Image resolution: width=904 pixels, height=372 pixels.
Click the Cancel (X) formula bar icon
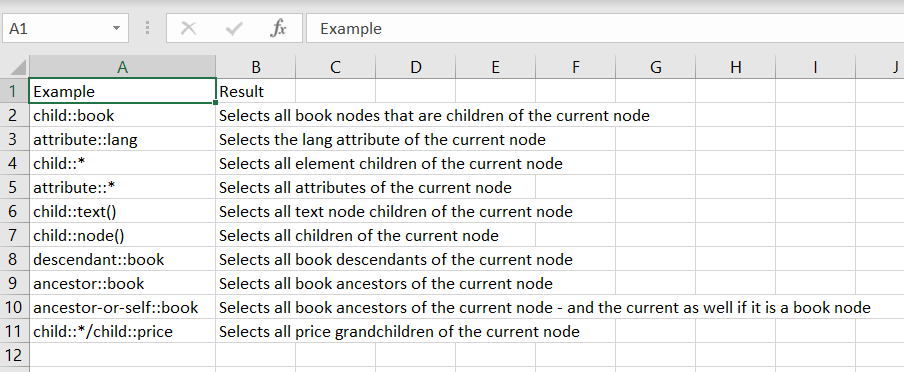coord(189,28)
